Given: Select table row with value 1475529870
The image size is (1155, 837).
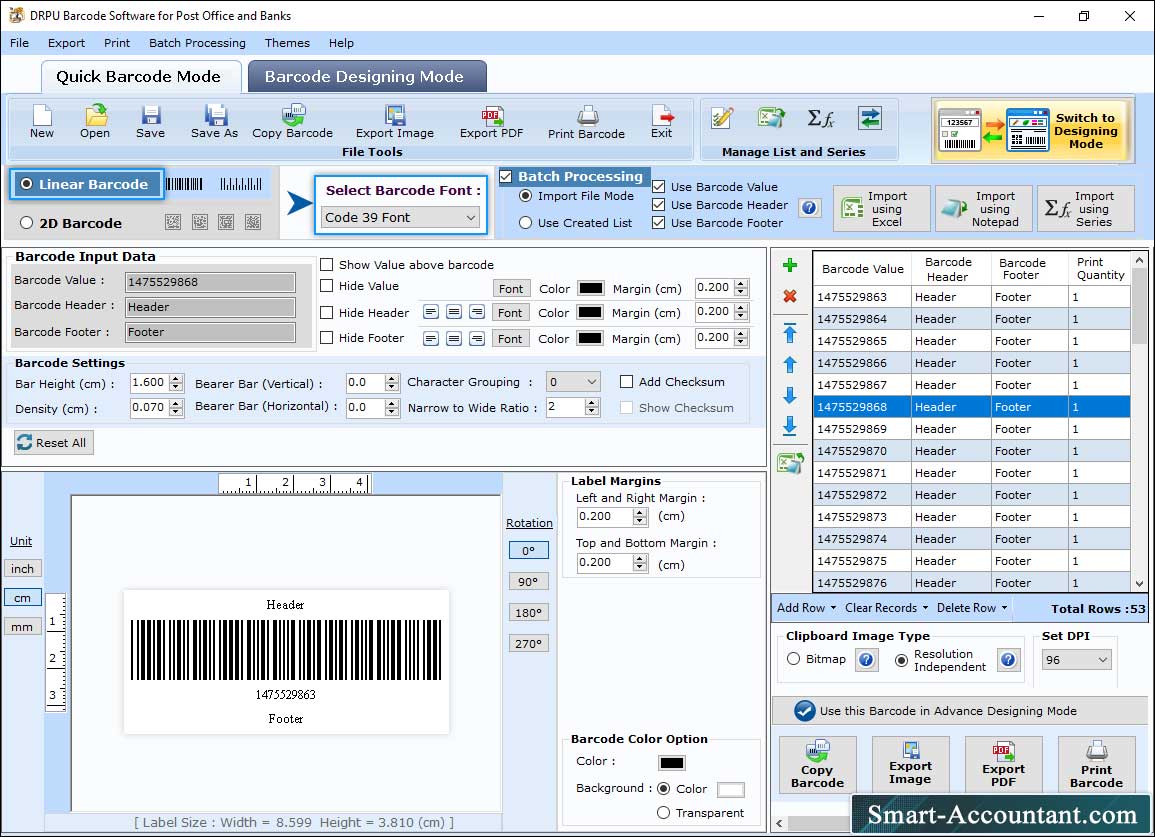Looking at the screenshot, I should tap(972, 451).
